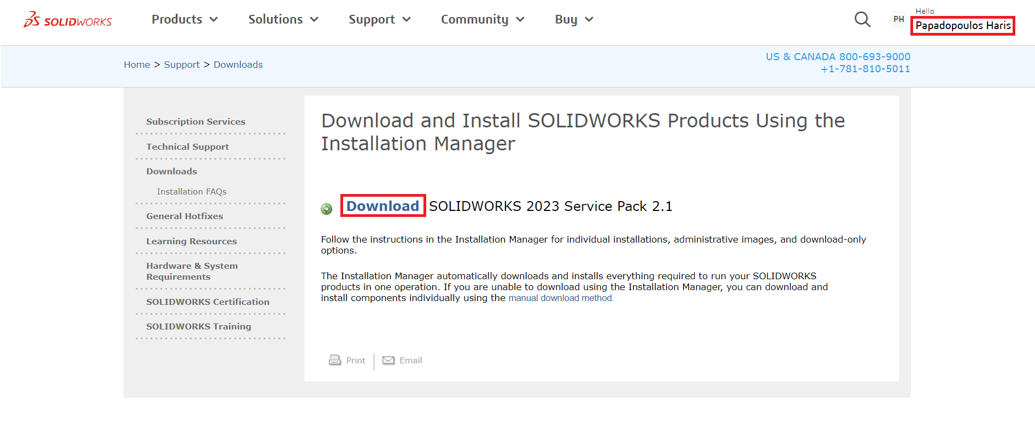Click the Email envelope icon
The width and height of the screenshot is (1035, 446).
389,360
